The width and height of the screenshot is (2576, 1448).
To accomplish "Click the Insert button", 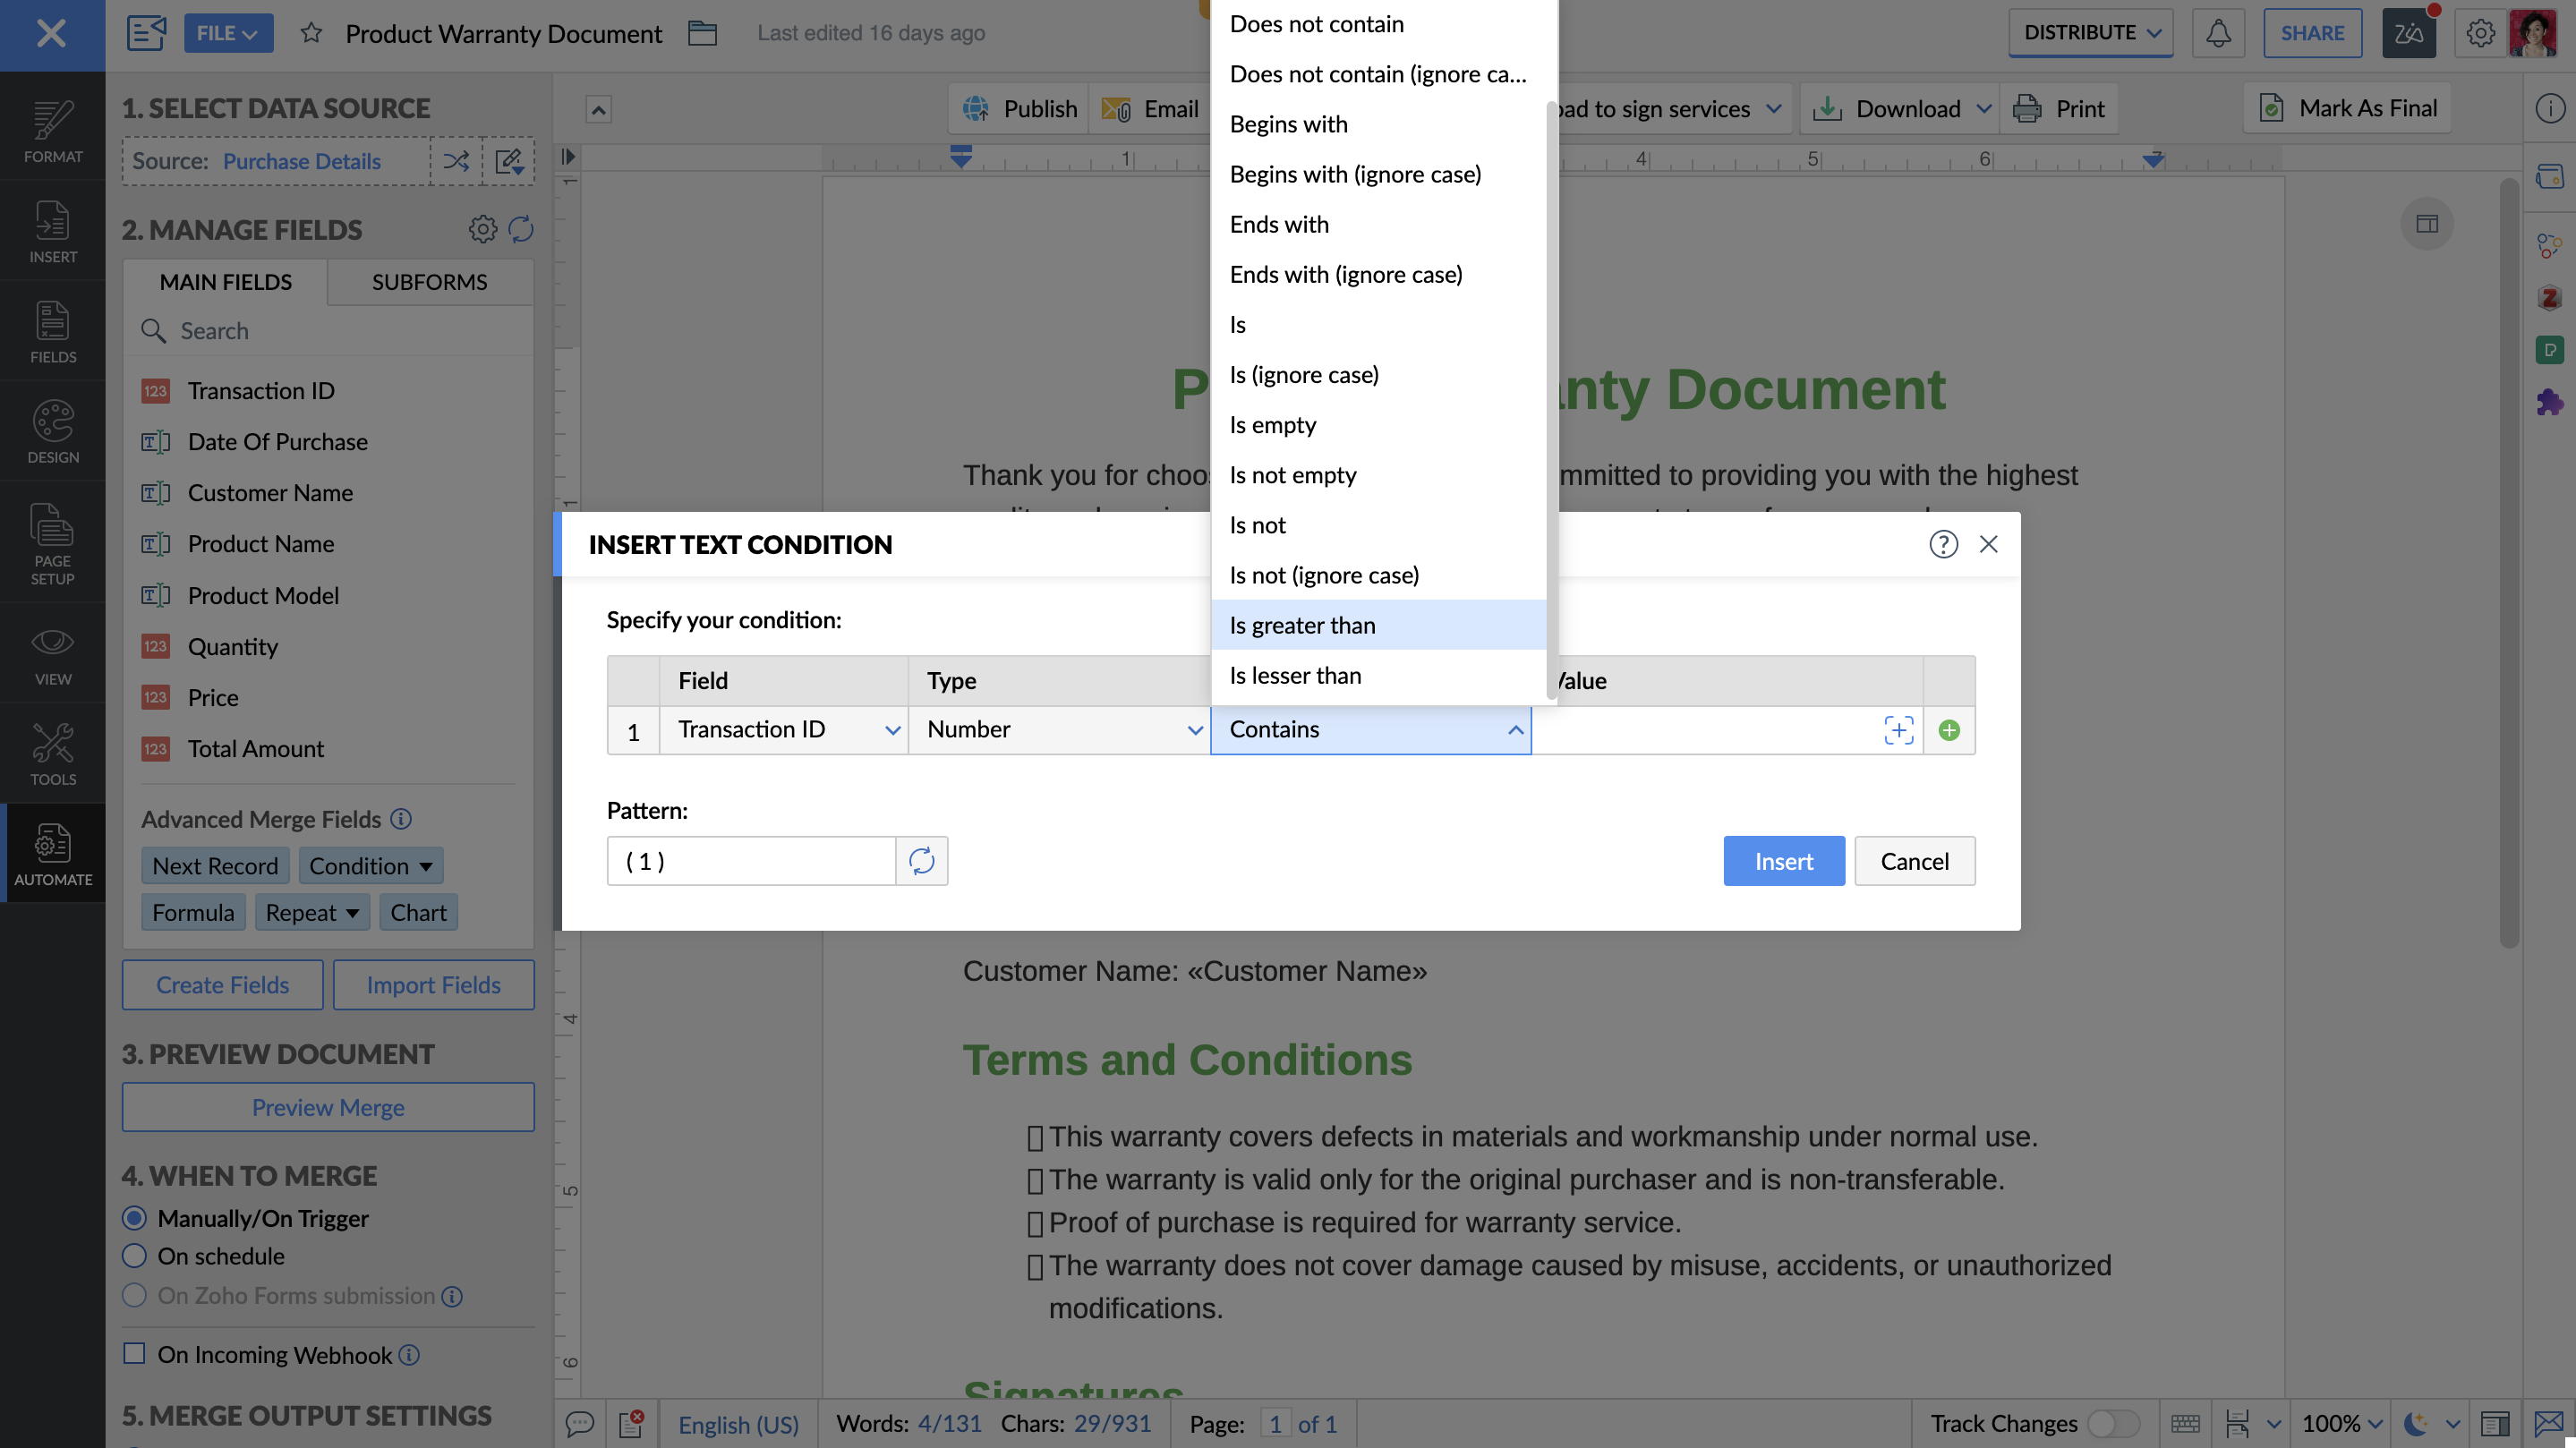I will coord(1783,861).
